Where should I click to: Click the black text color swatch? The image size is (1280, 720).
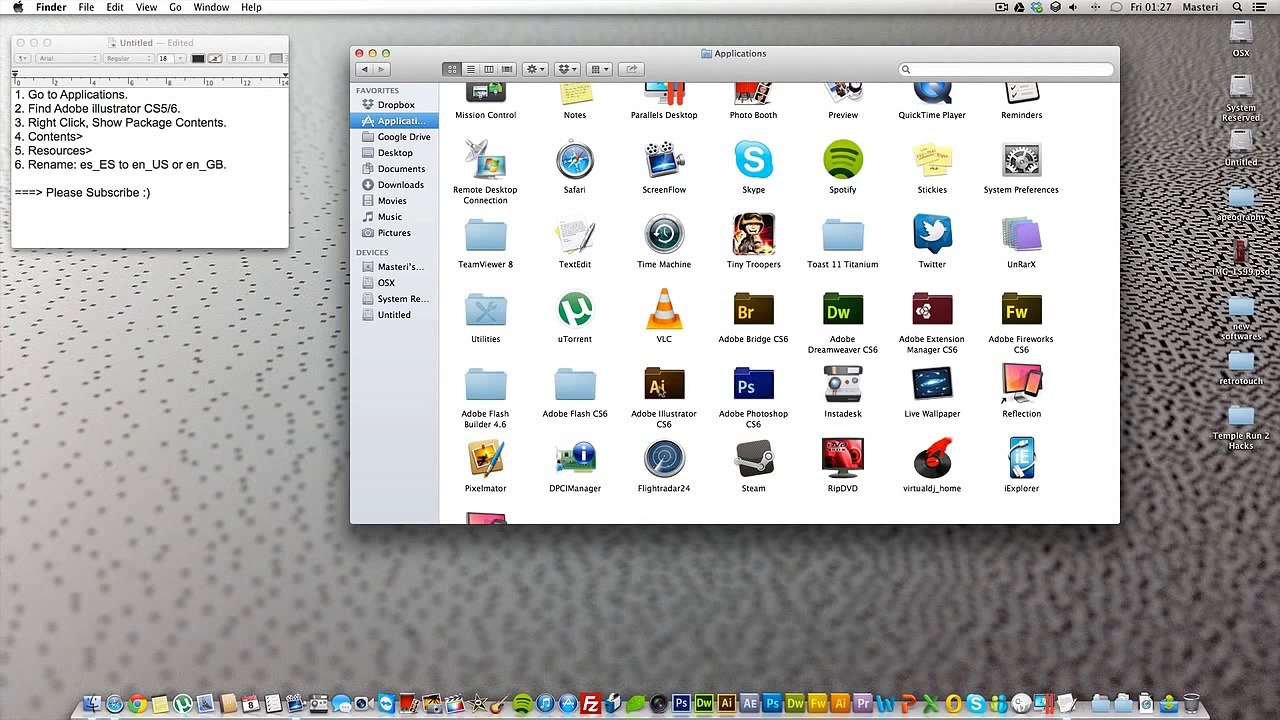tap(198, 59)
